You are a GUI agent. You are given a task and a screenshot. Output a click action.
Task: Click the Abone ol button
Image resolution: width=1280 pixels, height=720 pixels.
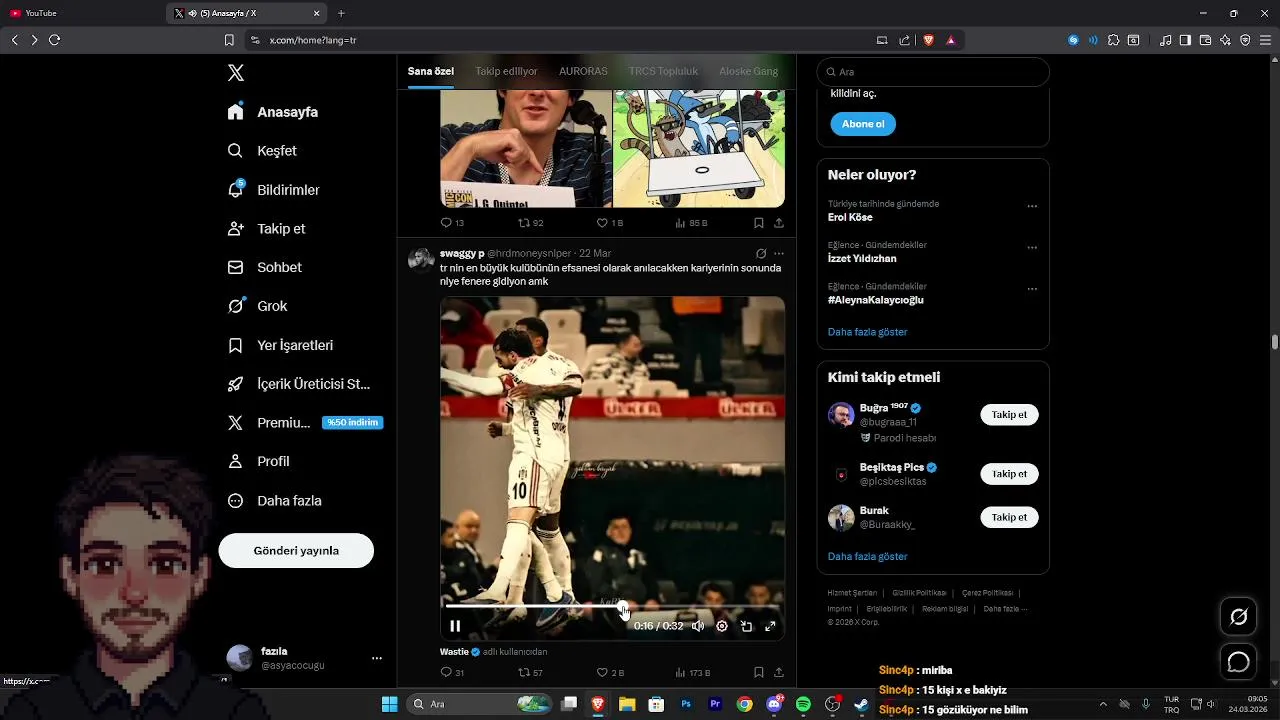click(863, 124)
